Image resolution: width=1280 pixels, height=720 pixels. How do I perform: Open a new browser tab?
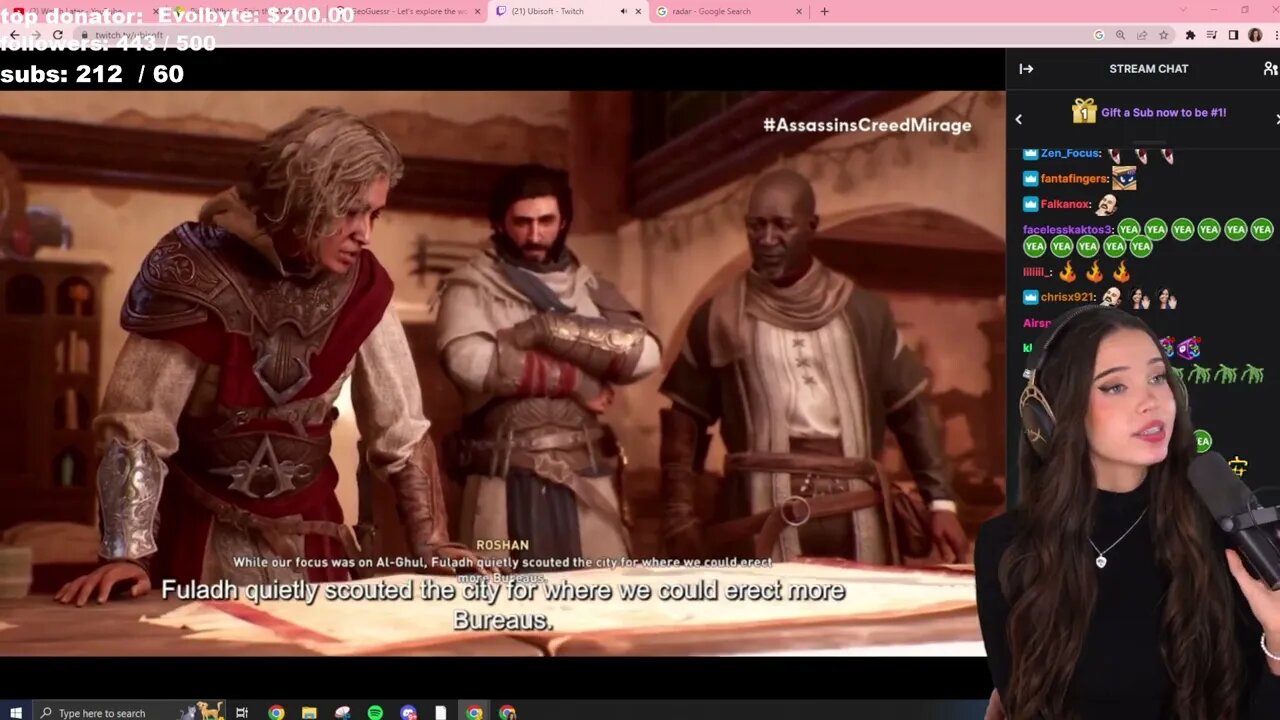(824, 12)
